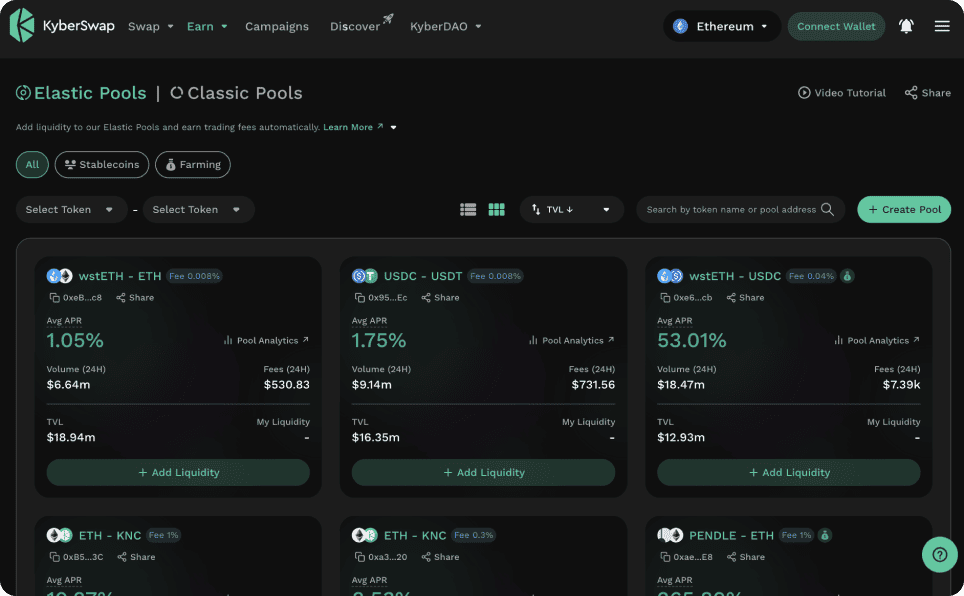This screenshot has height=596, width=964.
Task: Copy ETH - KNC pool address 0xB5...3C
Action: click(x=55, y=557)
